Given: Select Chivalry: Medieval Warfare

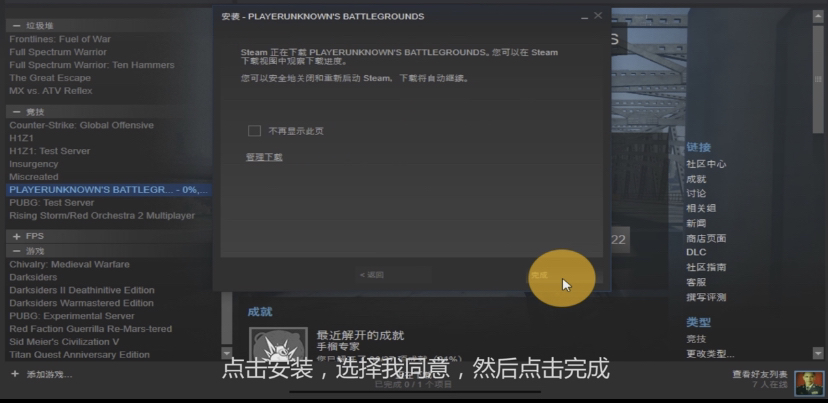Looking at the screenshot, I should (69, 264).
